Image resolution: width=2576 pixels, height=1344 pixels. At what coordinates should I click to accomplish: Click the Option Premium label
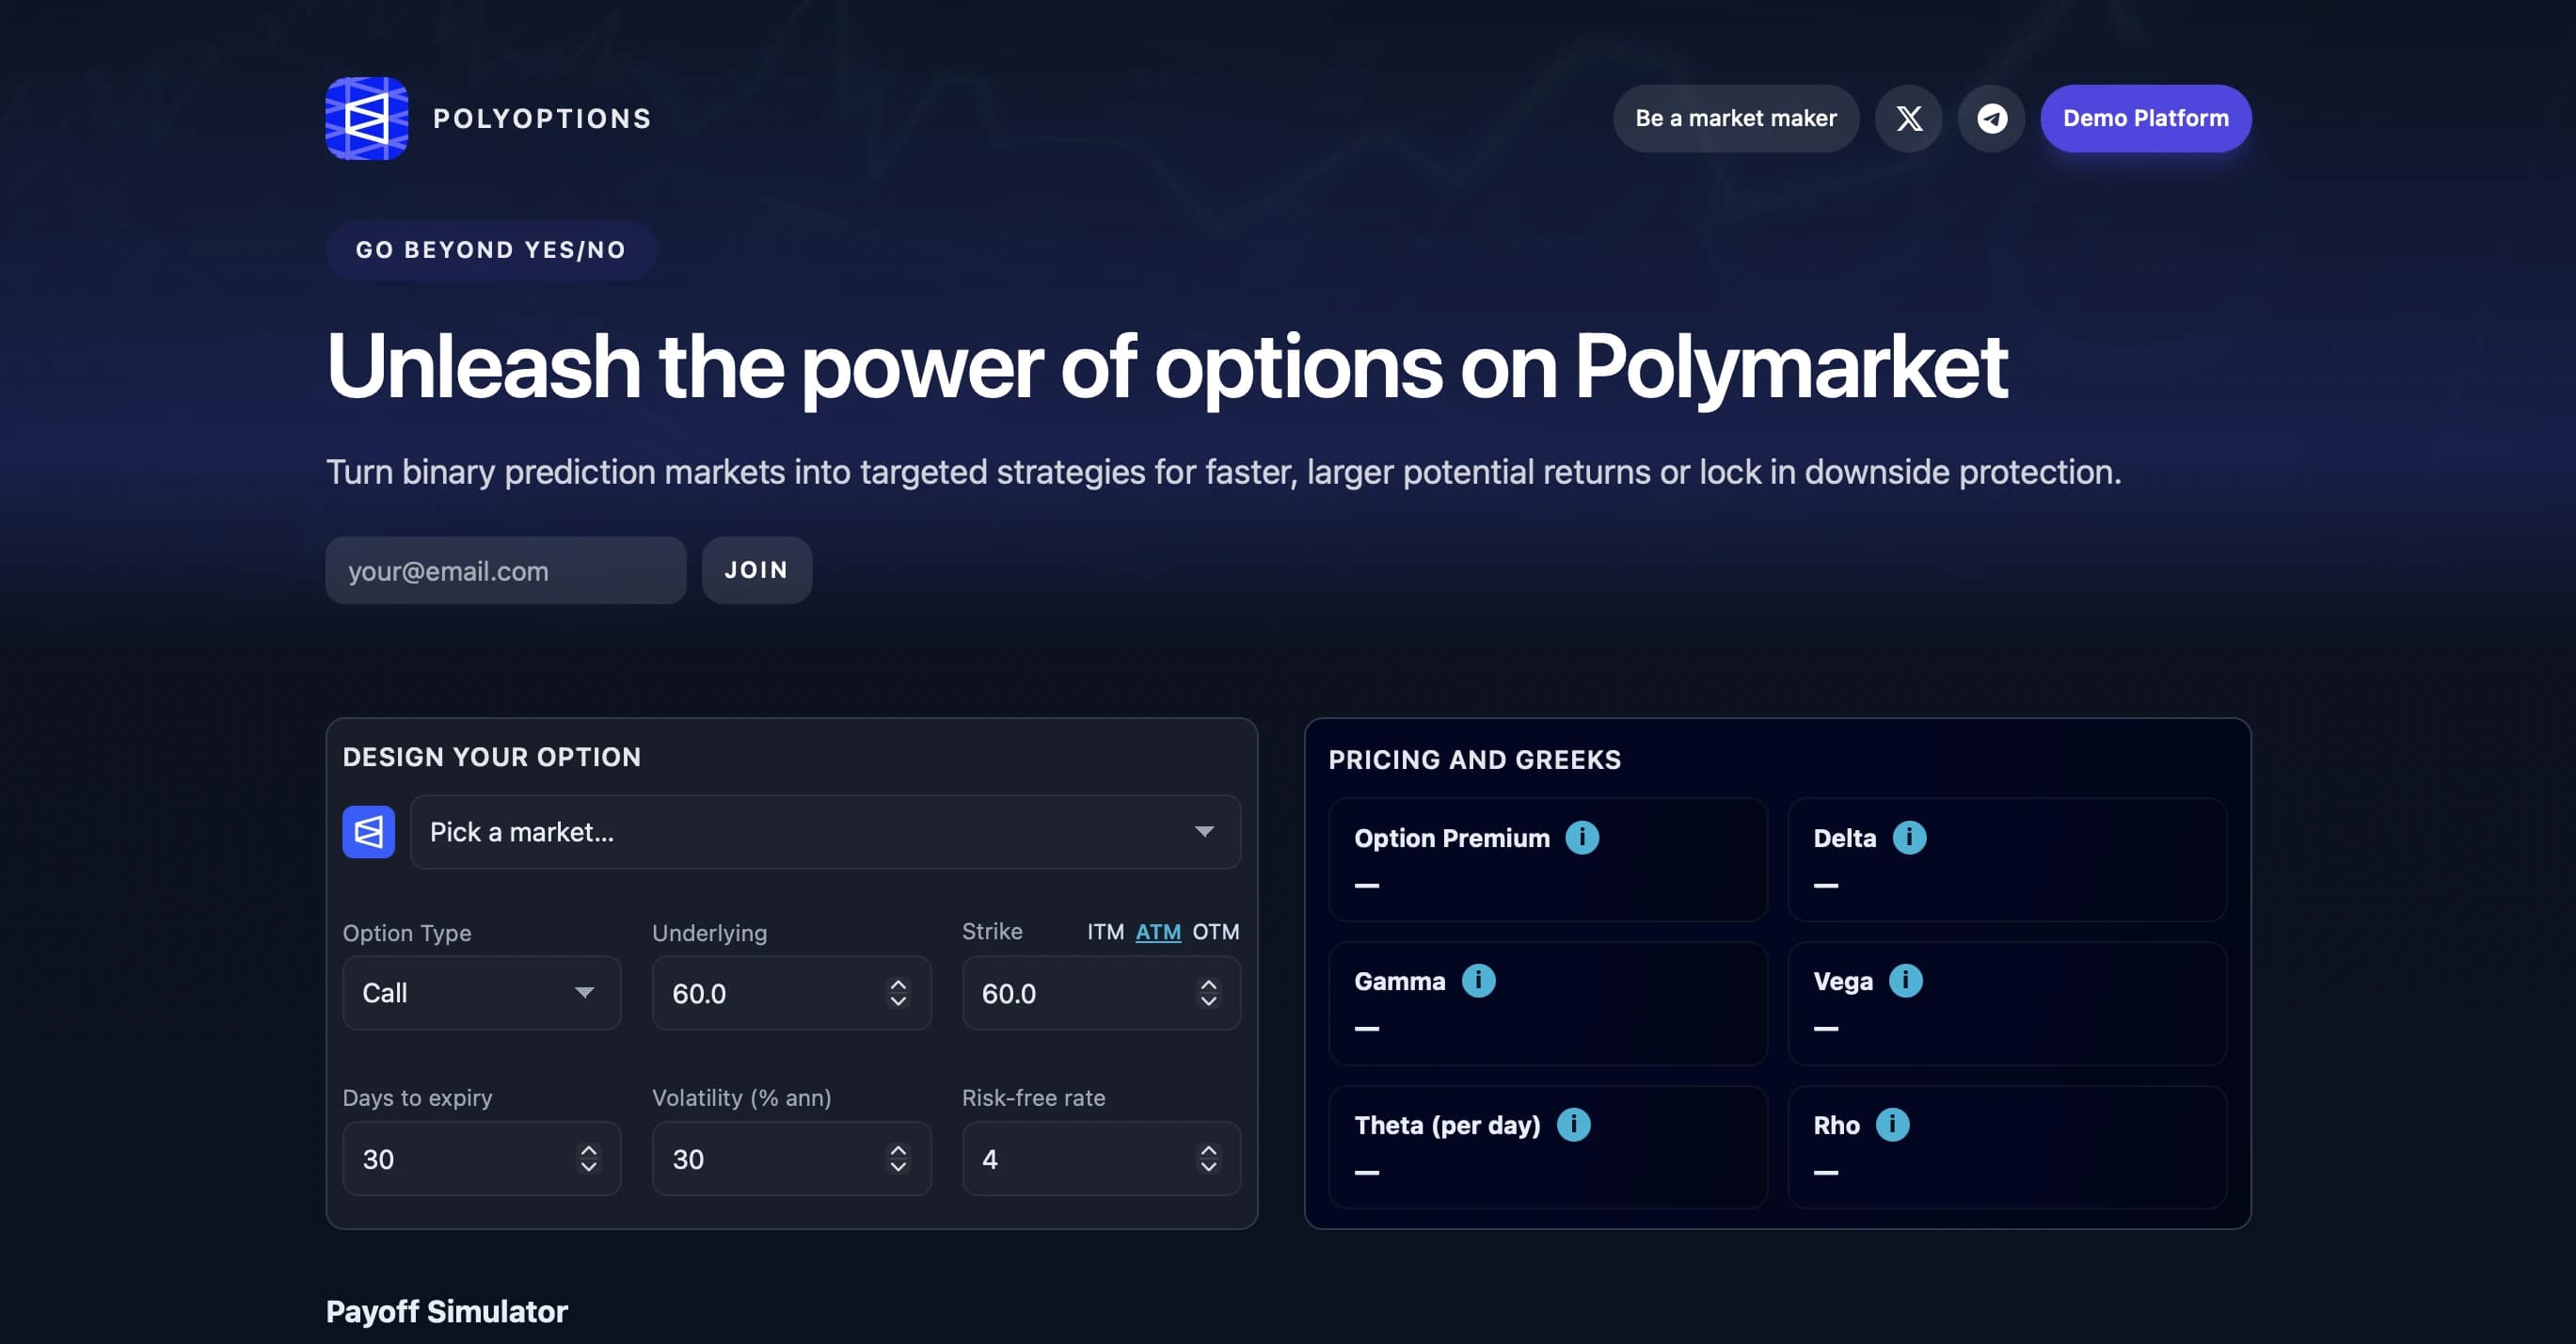coord(1451,838)
